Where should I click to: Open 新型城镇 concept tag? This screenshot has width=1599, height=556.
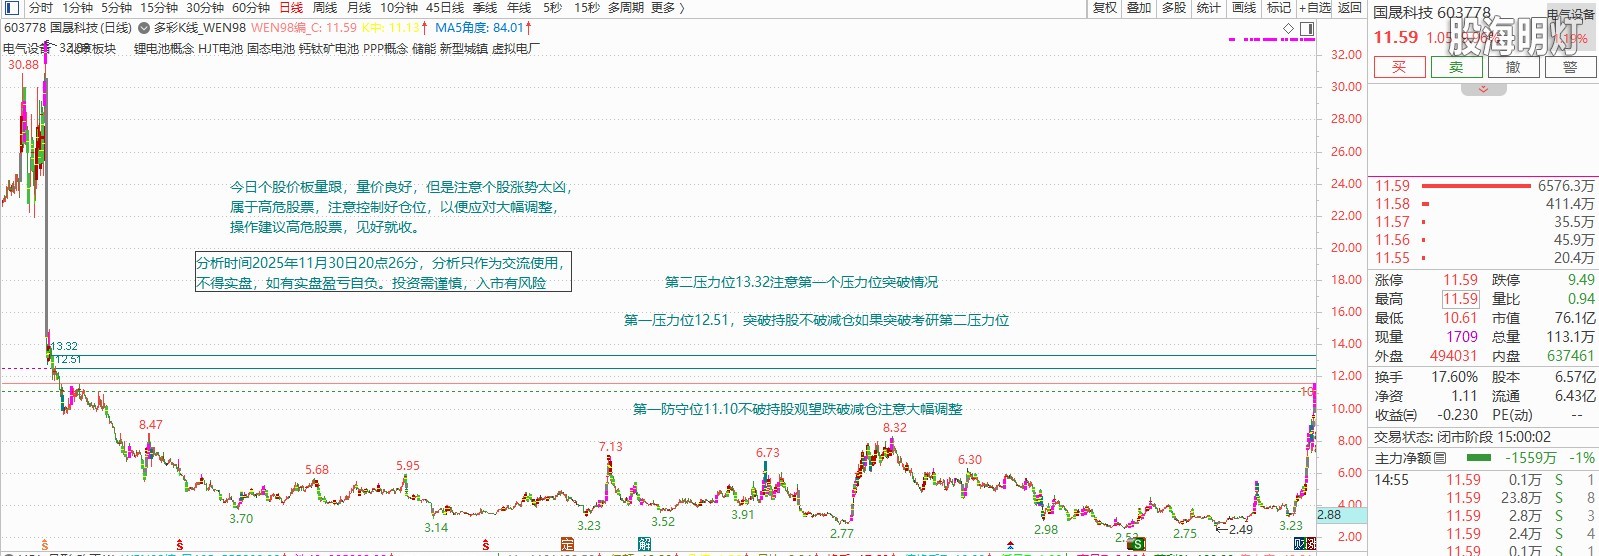pyautogui.click(x=464, y=48)
